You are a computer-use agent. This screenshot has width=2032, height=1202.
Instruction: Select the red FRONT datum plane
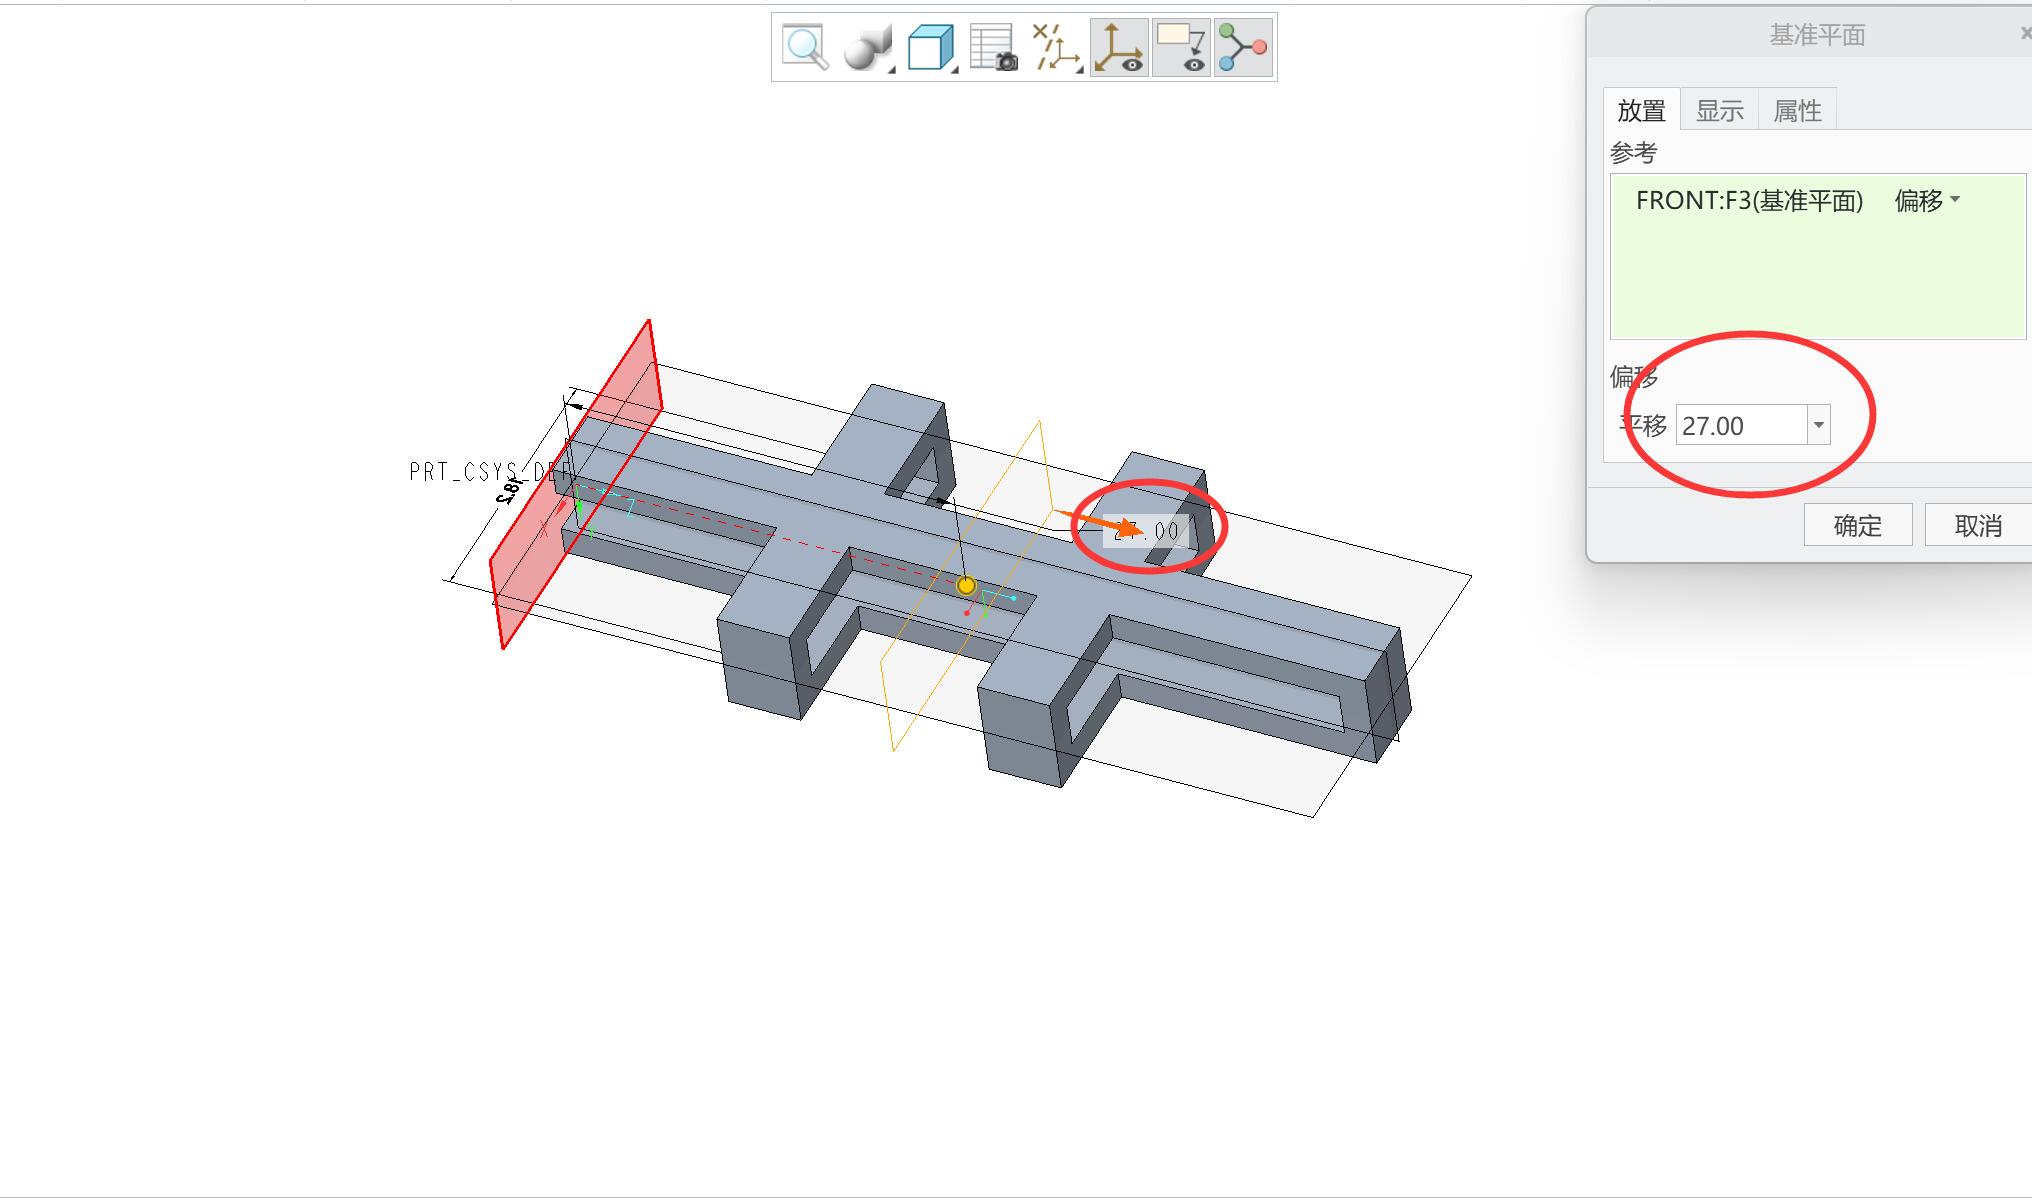[575, 485]
